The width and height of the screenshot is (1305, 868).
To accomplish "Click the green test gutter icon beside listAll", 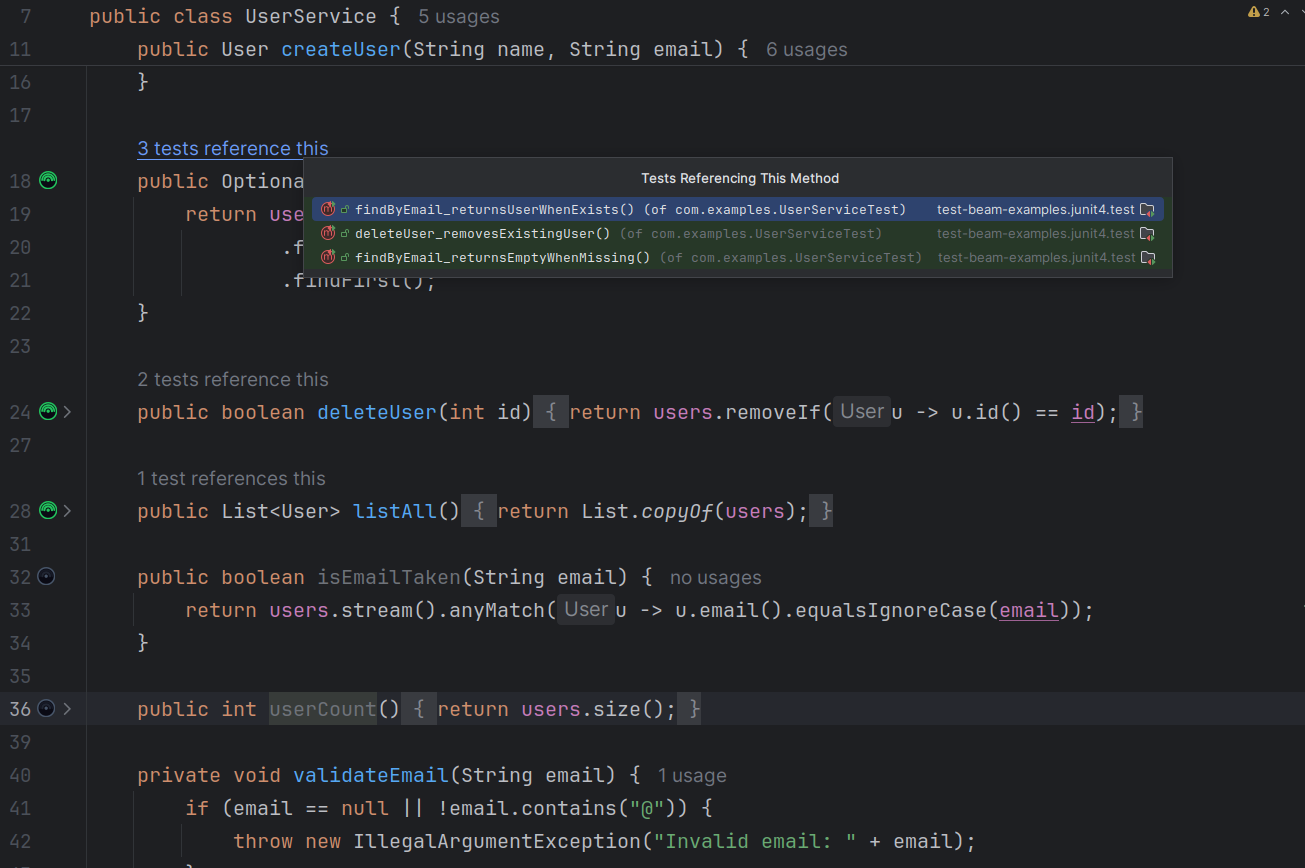I will 48,511.
